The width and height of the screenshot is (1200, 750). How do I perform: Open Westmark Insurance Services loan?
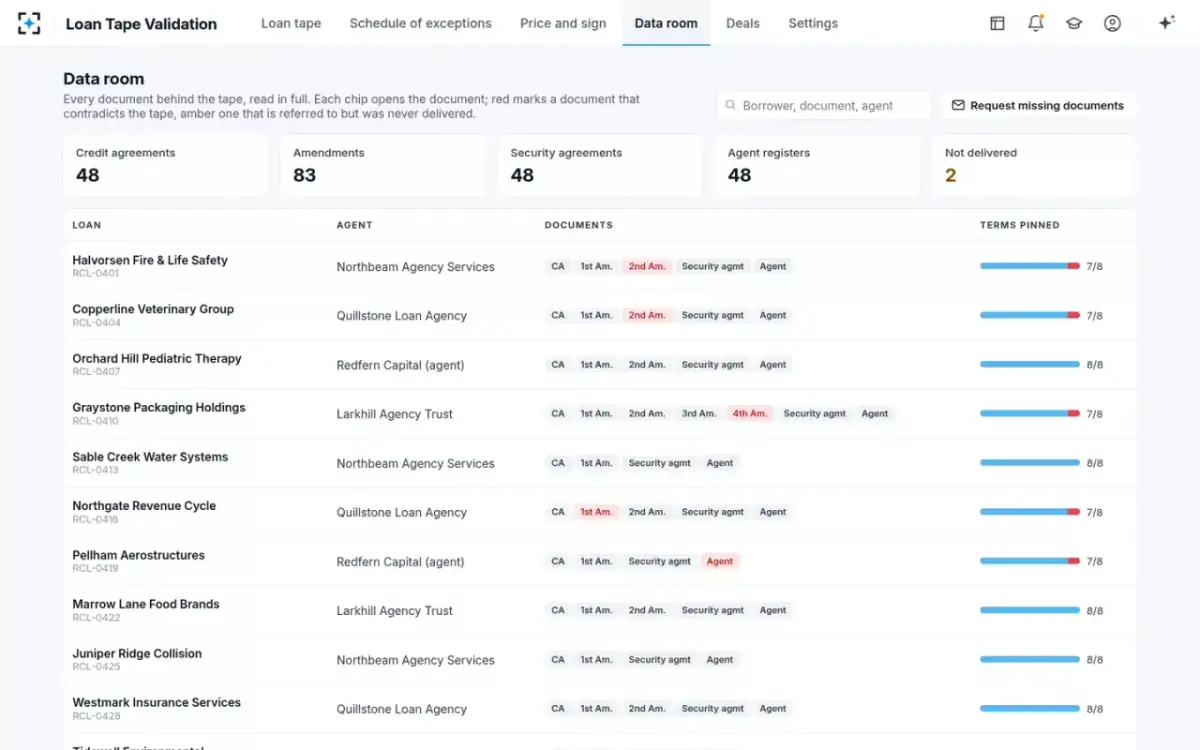click(157, 703)
